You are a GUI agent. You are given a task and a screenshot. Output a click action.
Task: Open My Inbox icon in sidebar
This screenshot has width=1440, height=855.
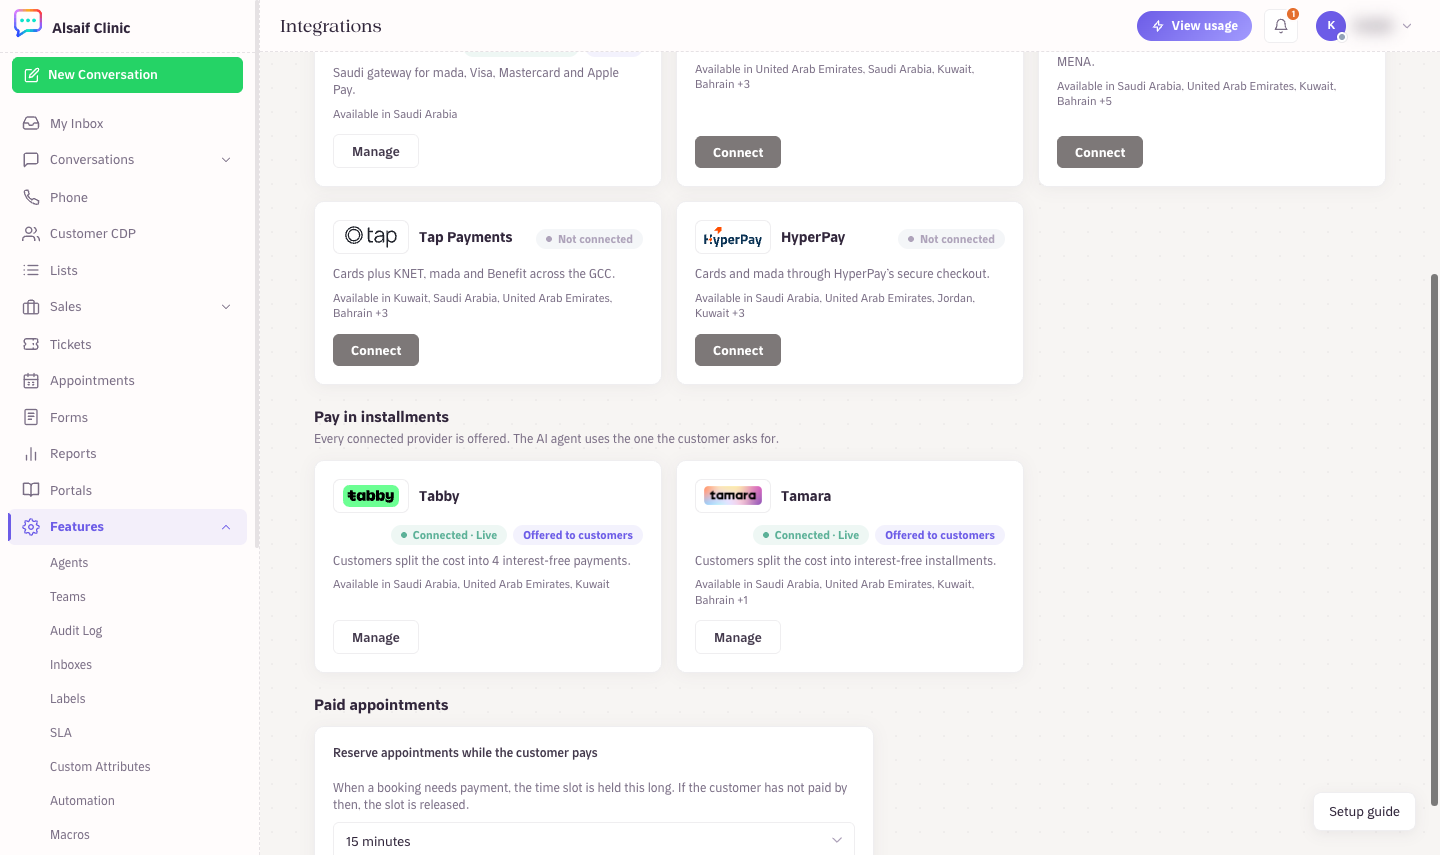(31, 124)
